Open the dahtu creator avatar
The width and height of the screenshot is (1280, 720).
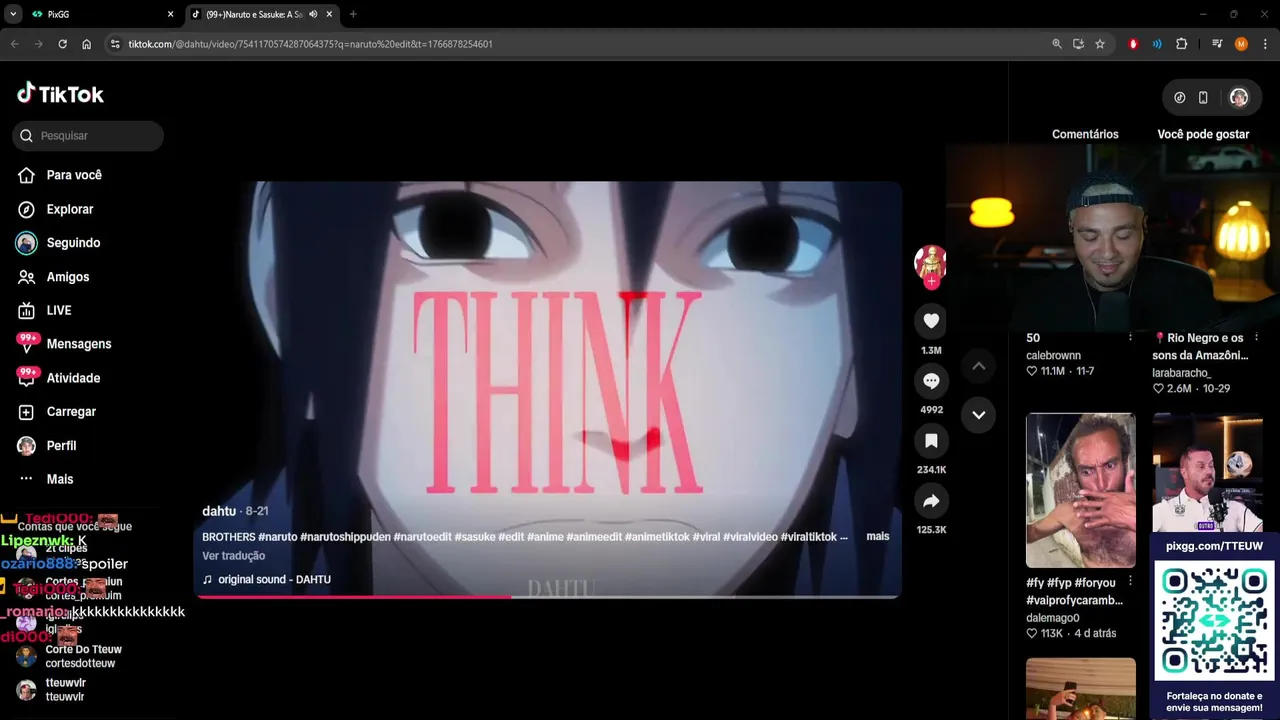point(931,261)
